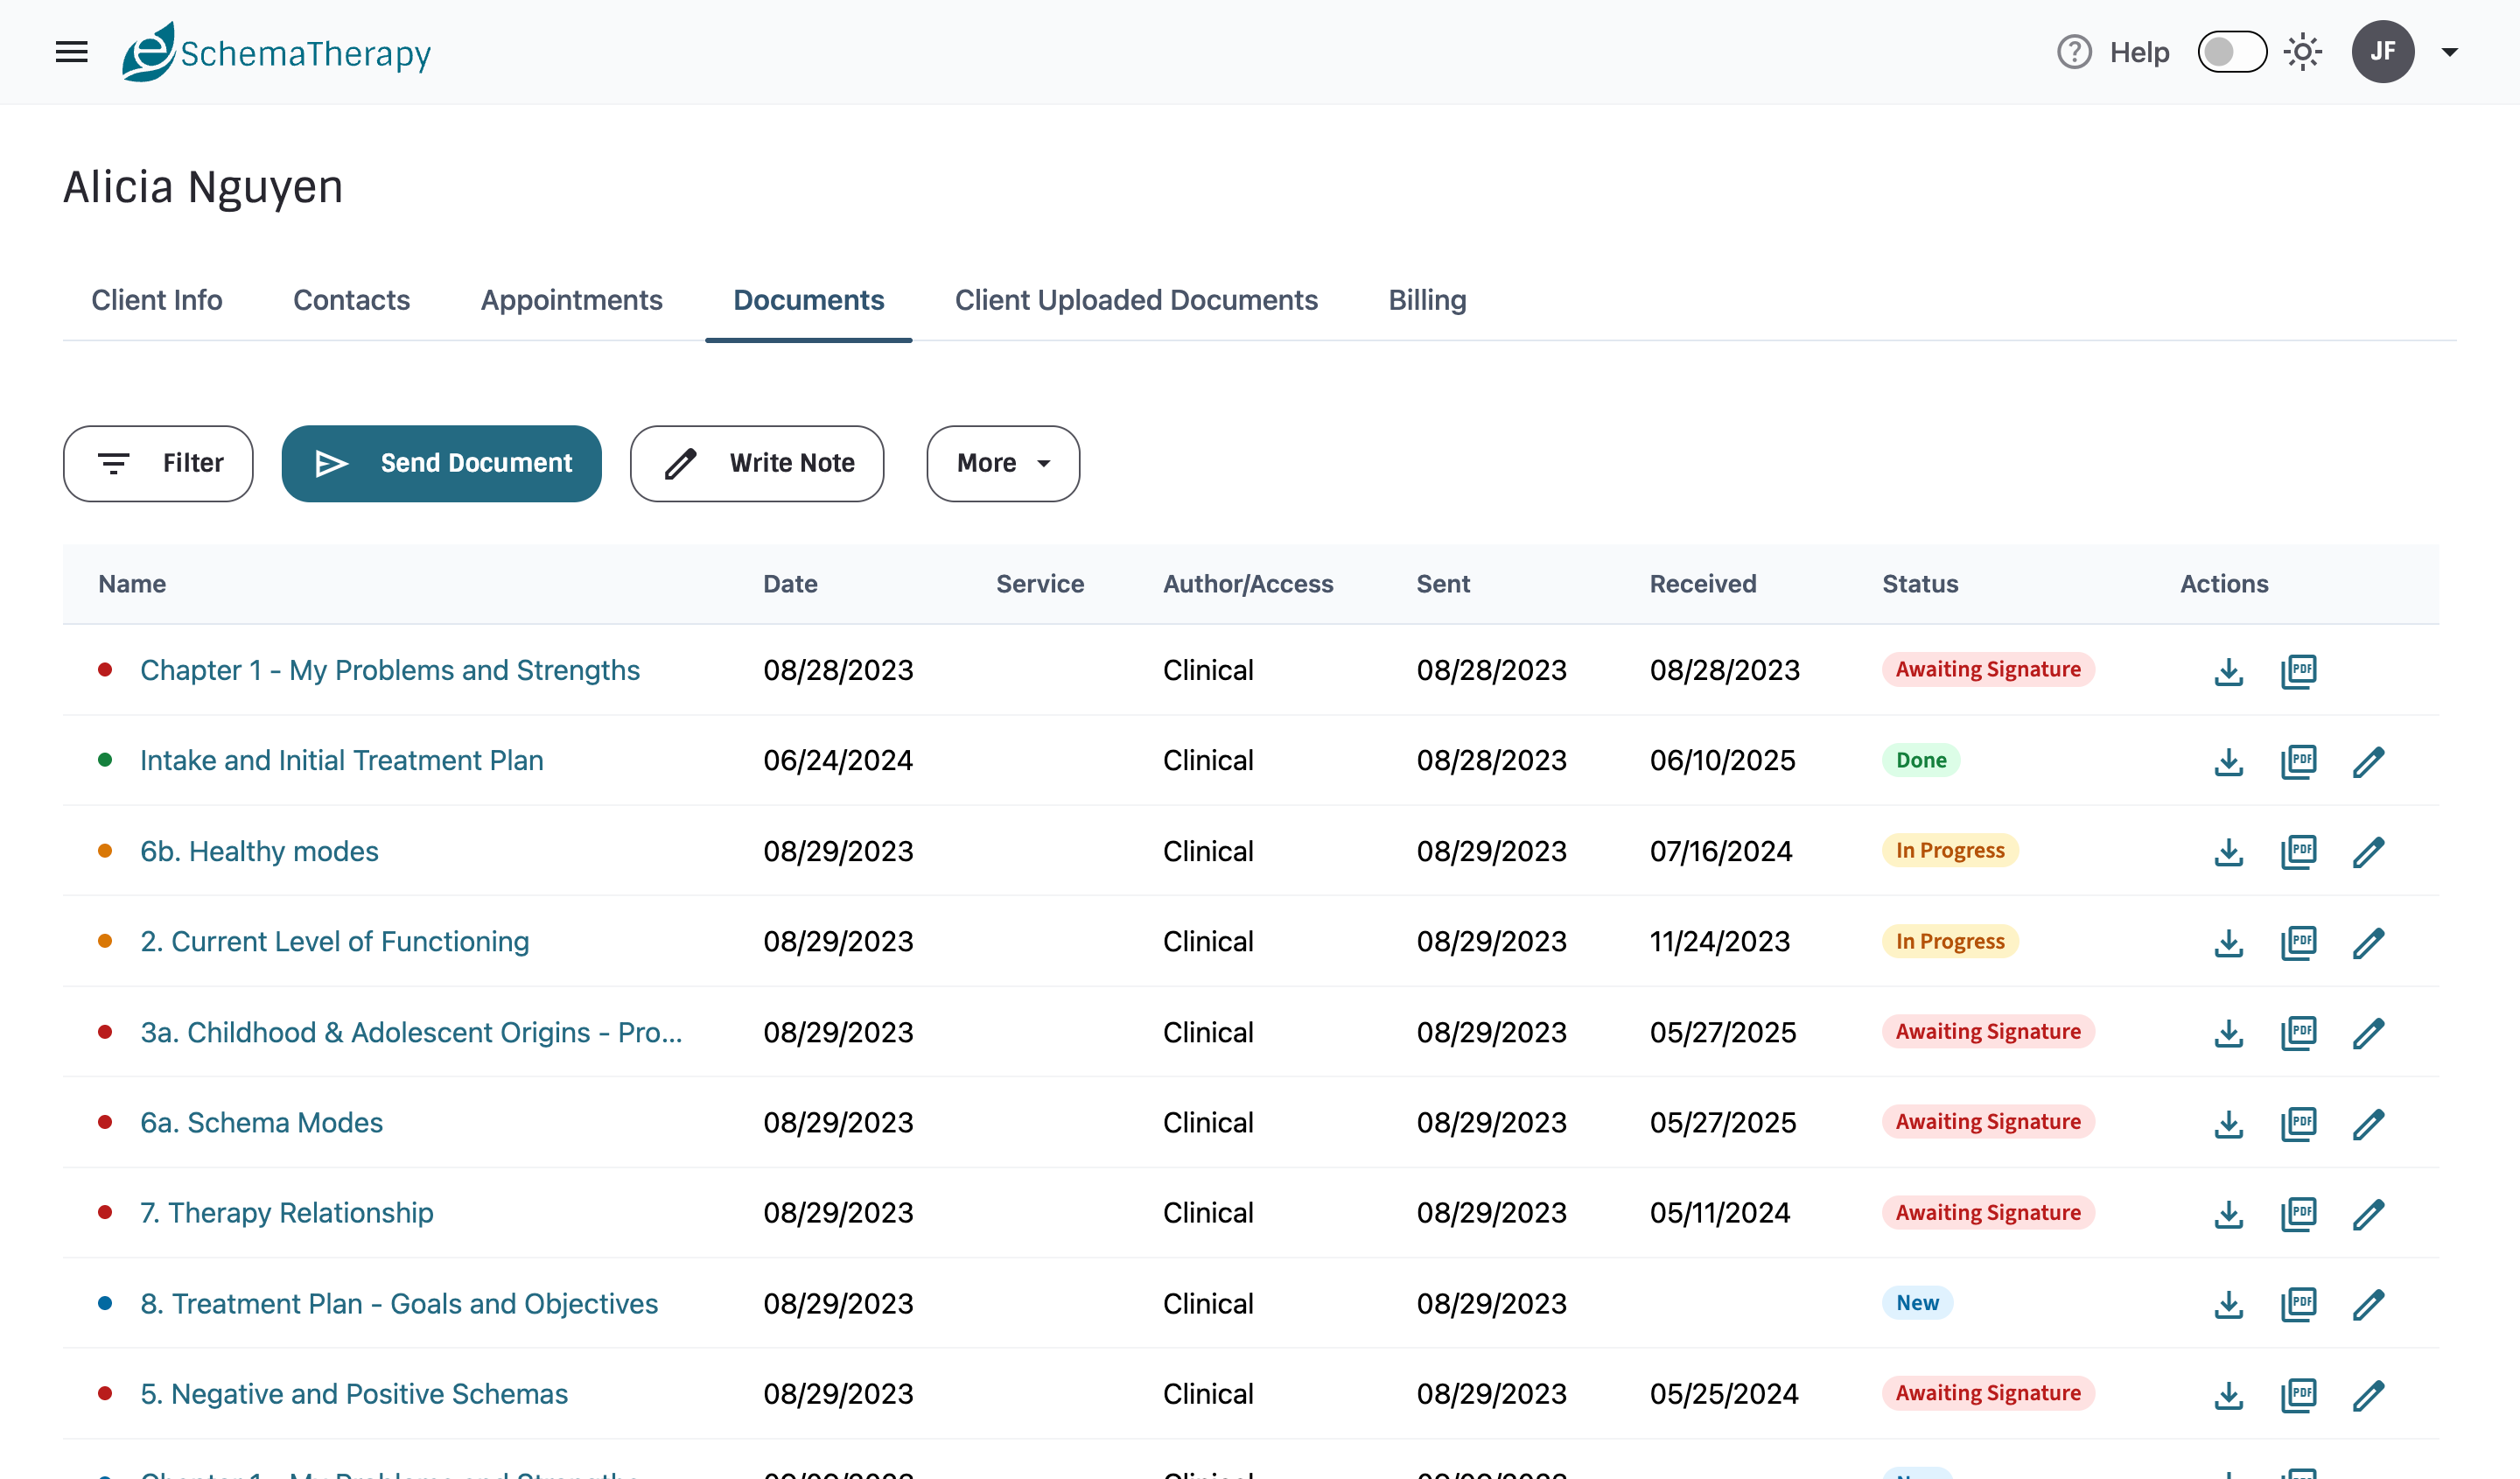
Task: Toggle the dark mode switch
Action: 2231,52
